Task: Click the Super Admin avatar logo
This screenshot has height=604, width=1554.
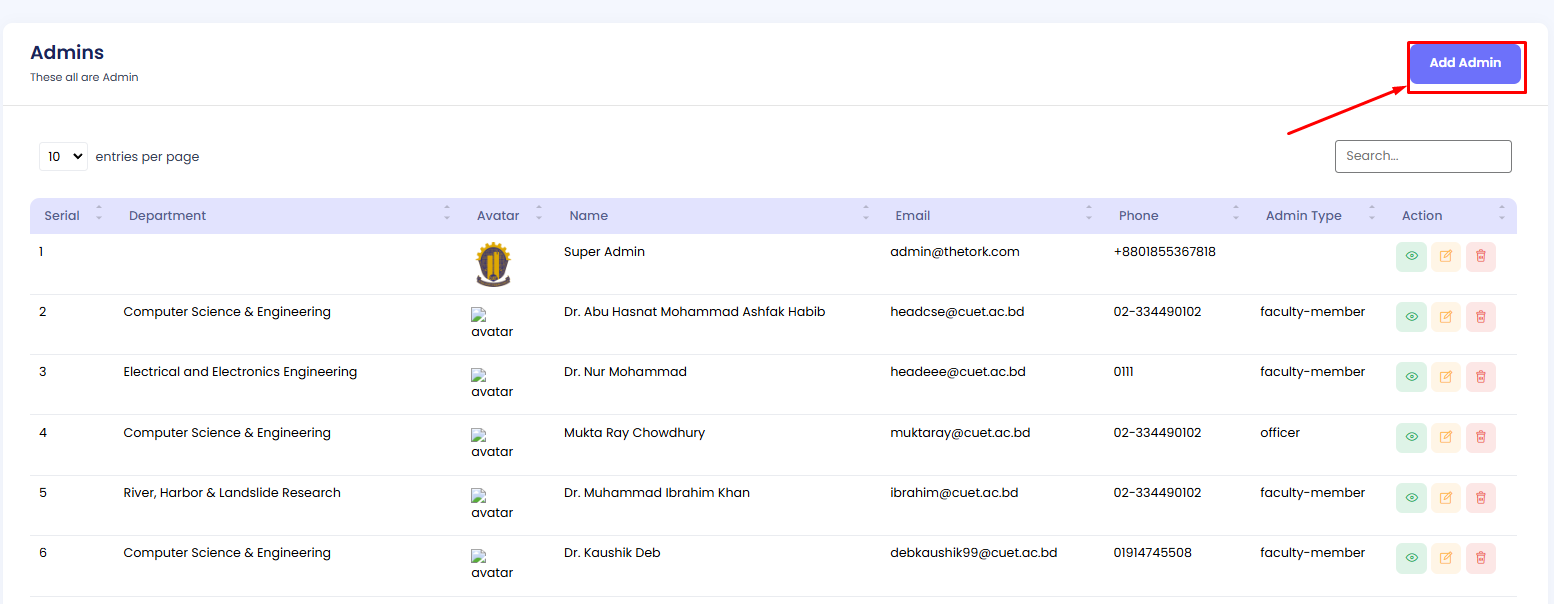Action: click(493, 264)
